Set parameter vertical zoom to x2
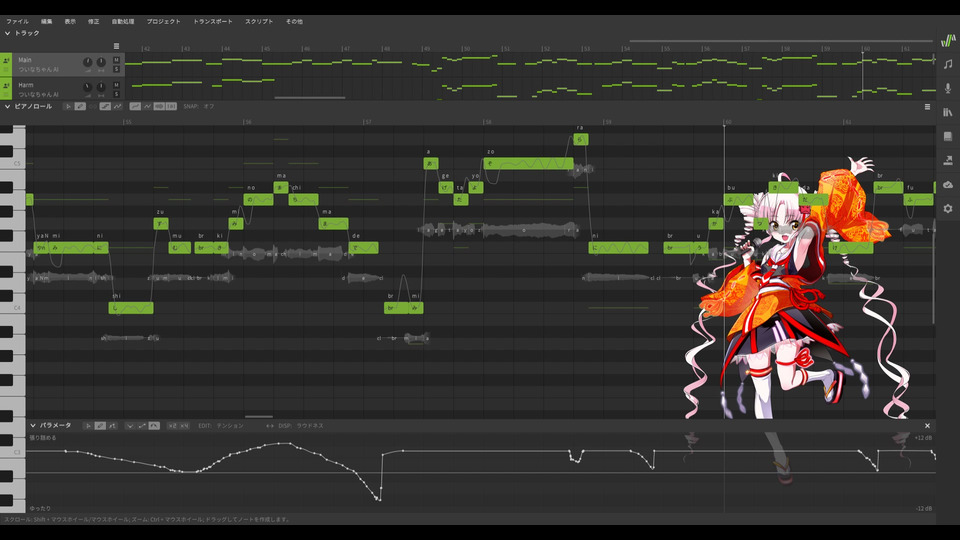 (x=172, y=426)
